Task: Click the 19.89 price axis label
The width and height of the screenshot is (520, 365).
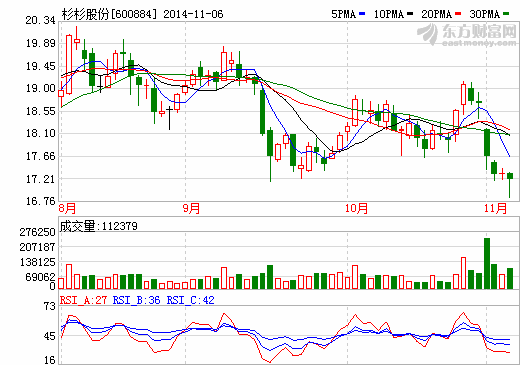Action: point(40,43)
